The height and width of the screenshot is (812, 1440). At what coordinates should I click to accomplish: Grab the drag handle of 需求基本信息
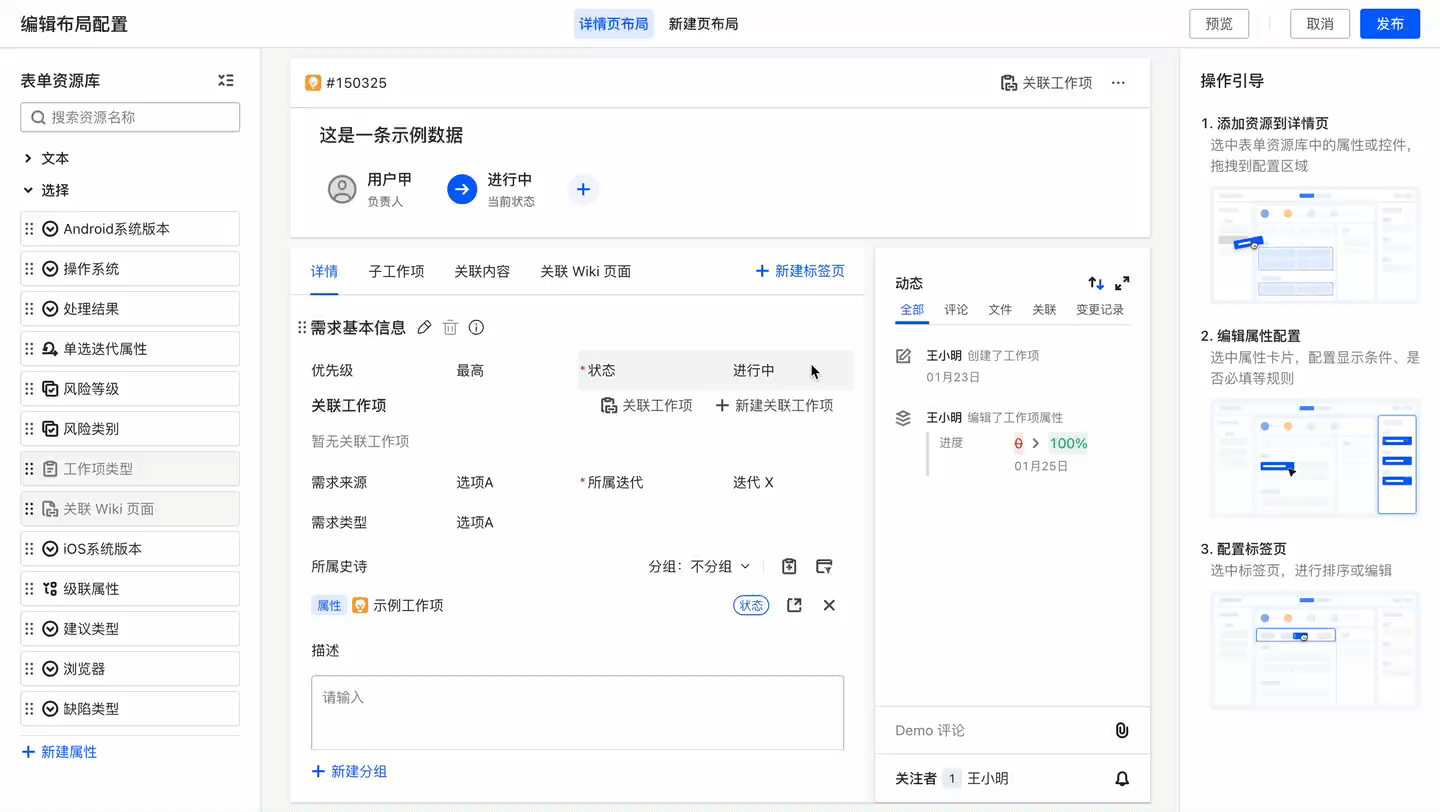[x=302, y=327]
